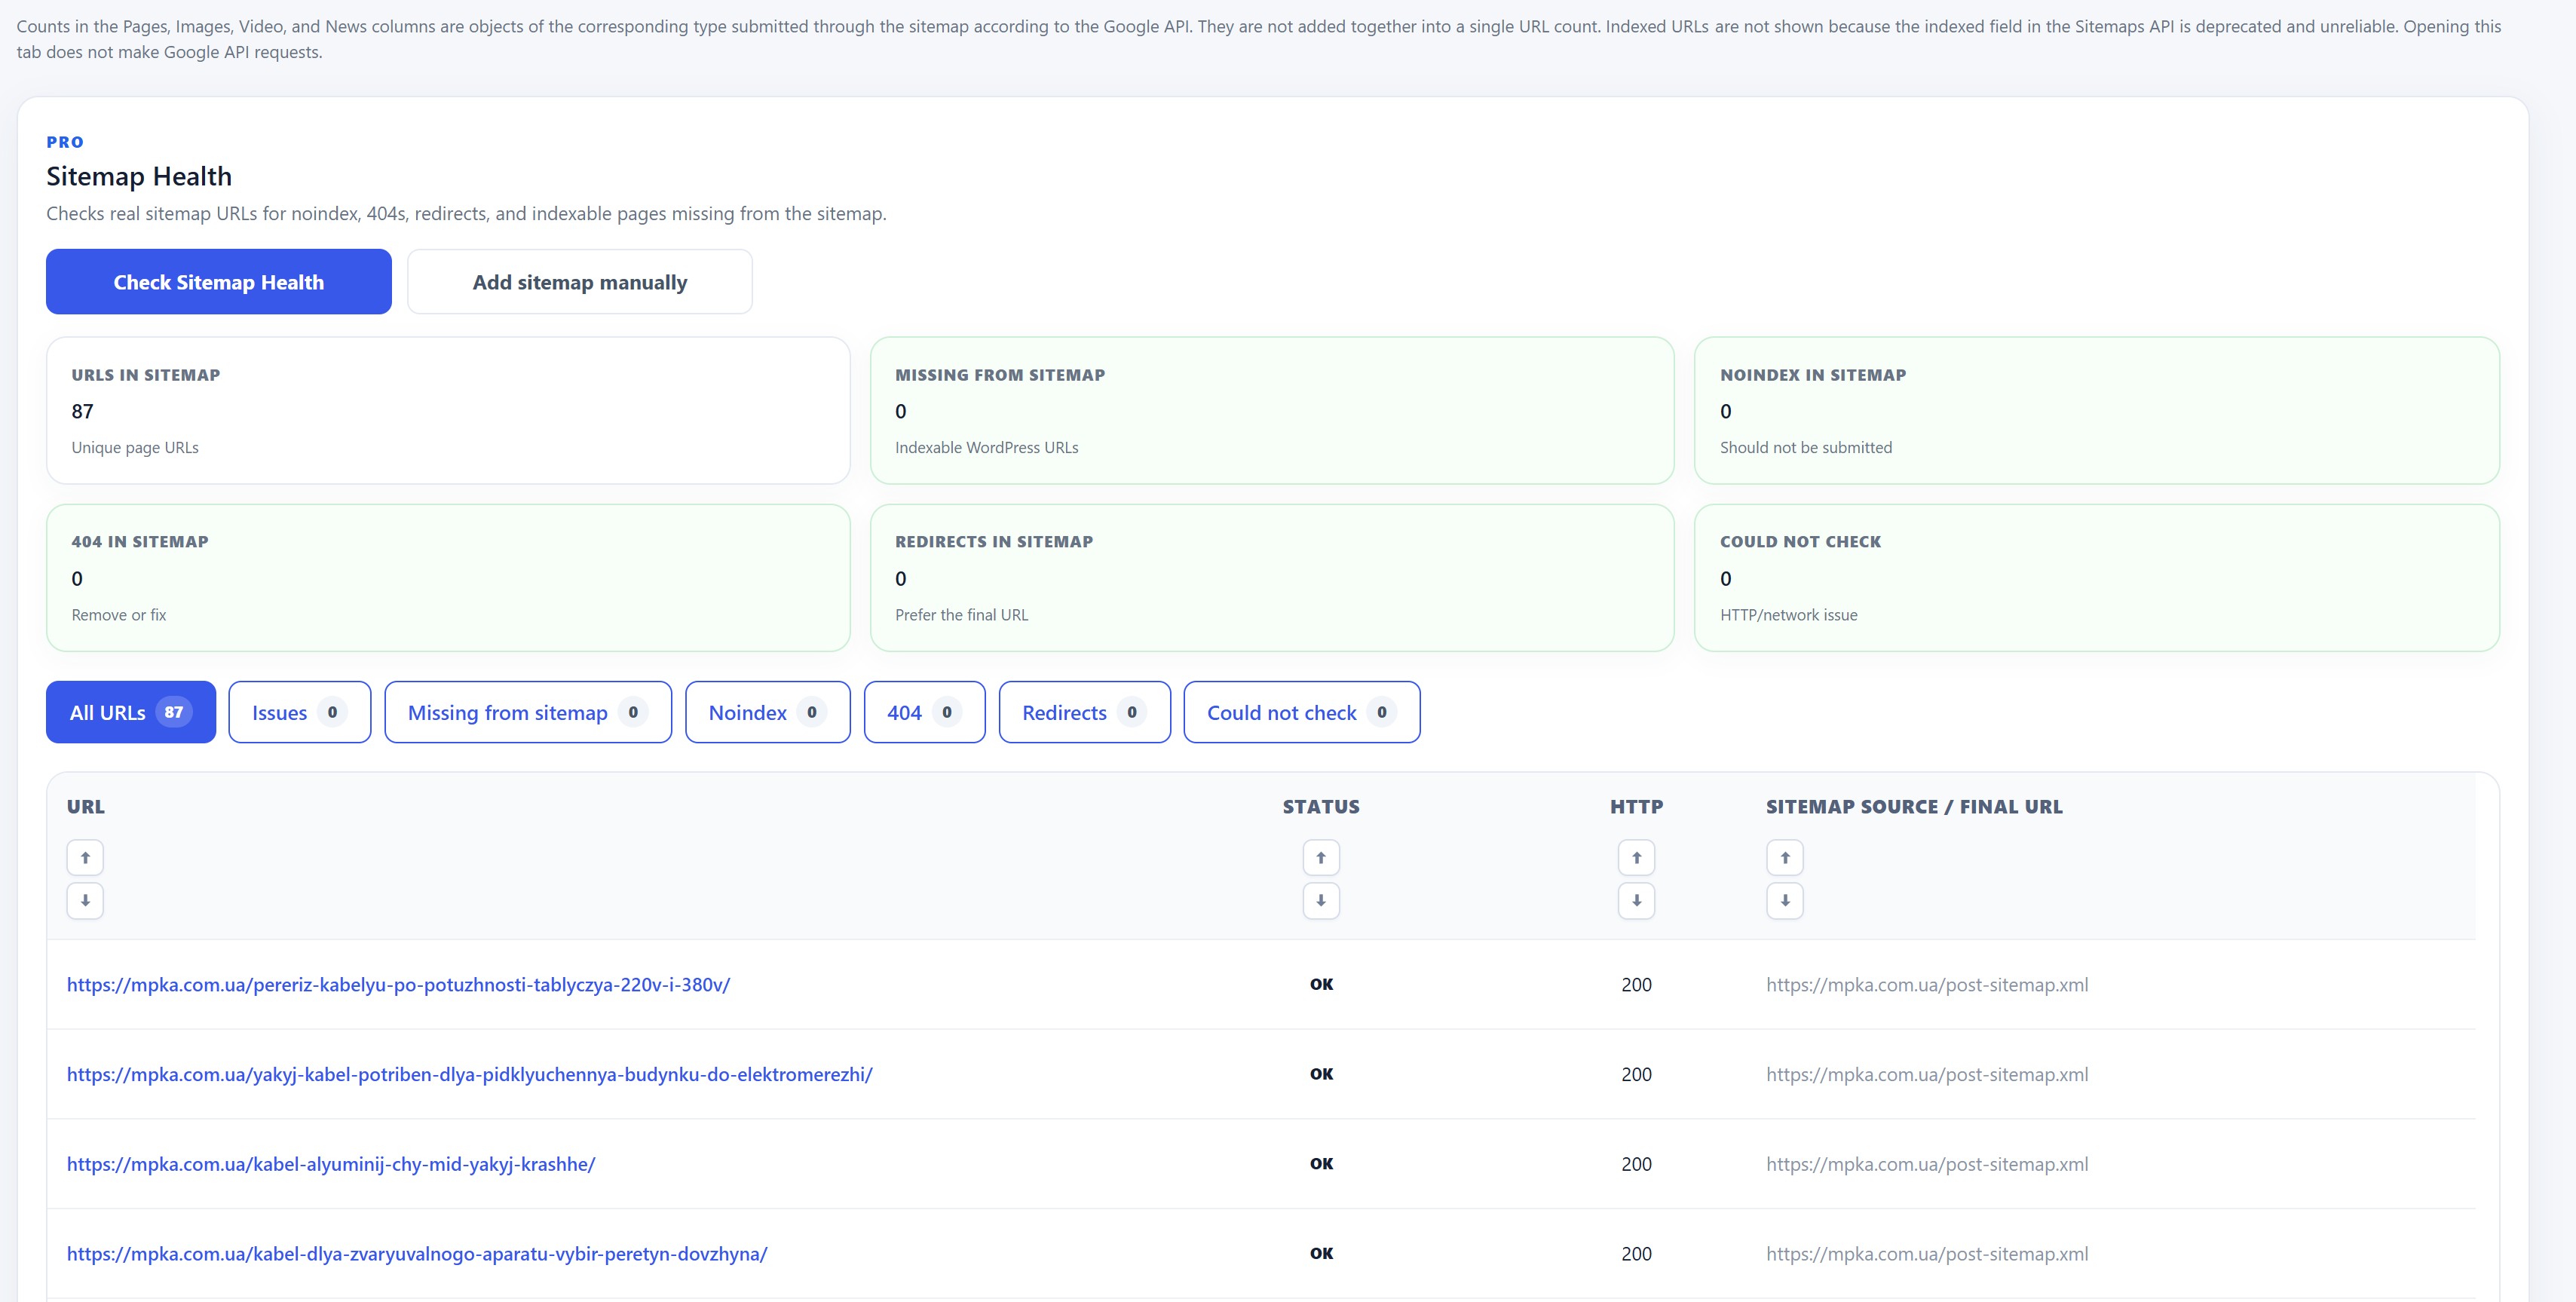
Task: Click post-sitemap.xml source in pereriz-kabelyu row
Action: pos(1927,984)
